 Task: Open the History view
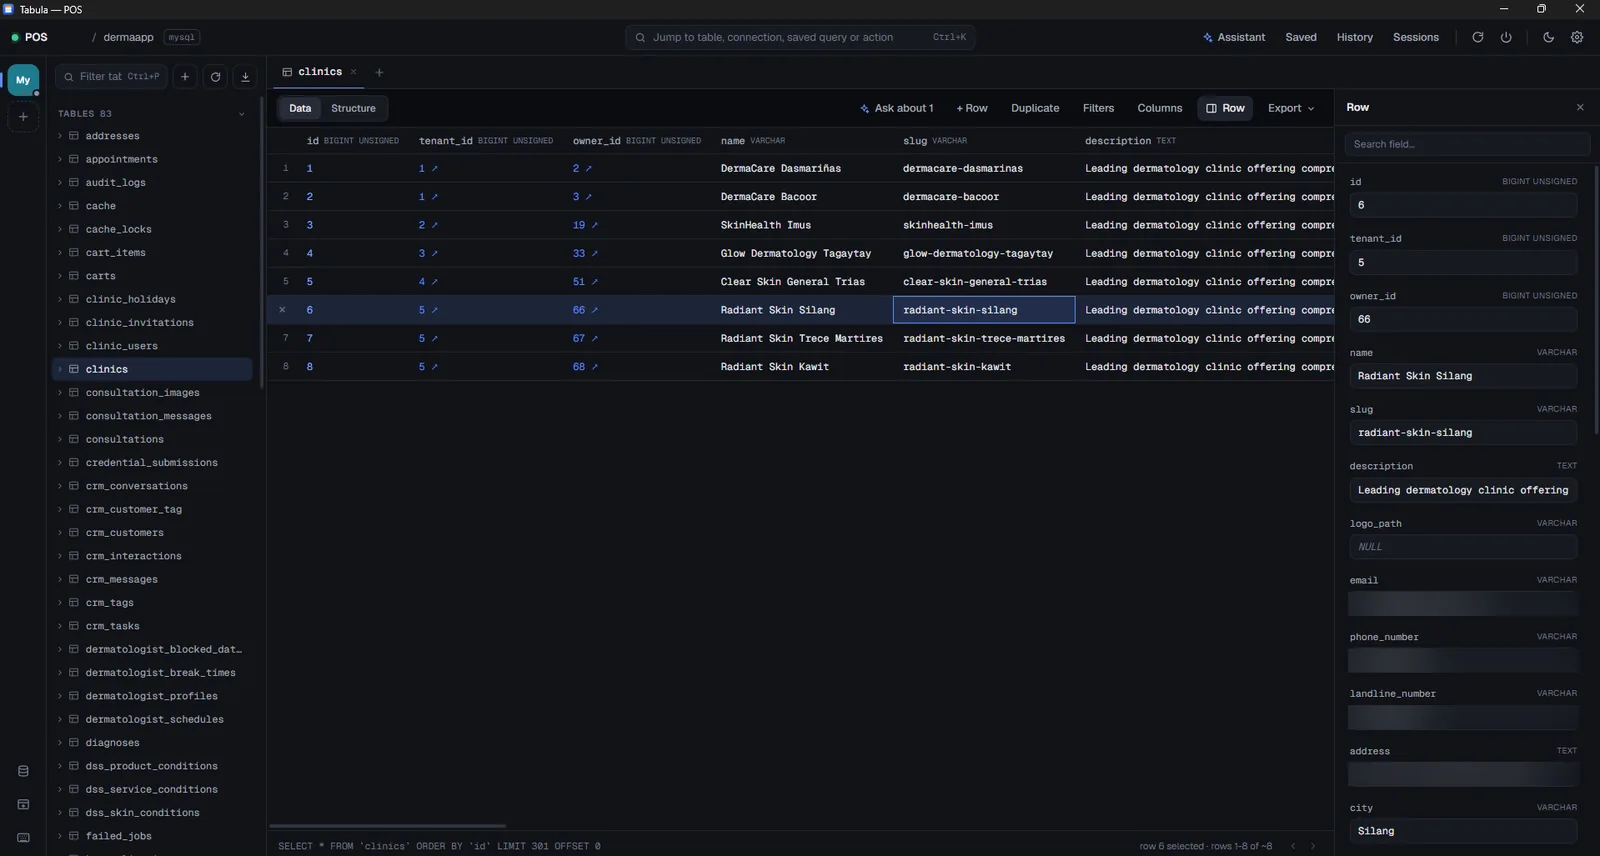[1355, 37]
